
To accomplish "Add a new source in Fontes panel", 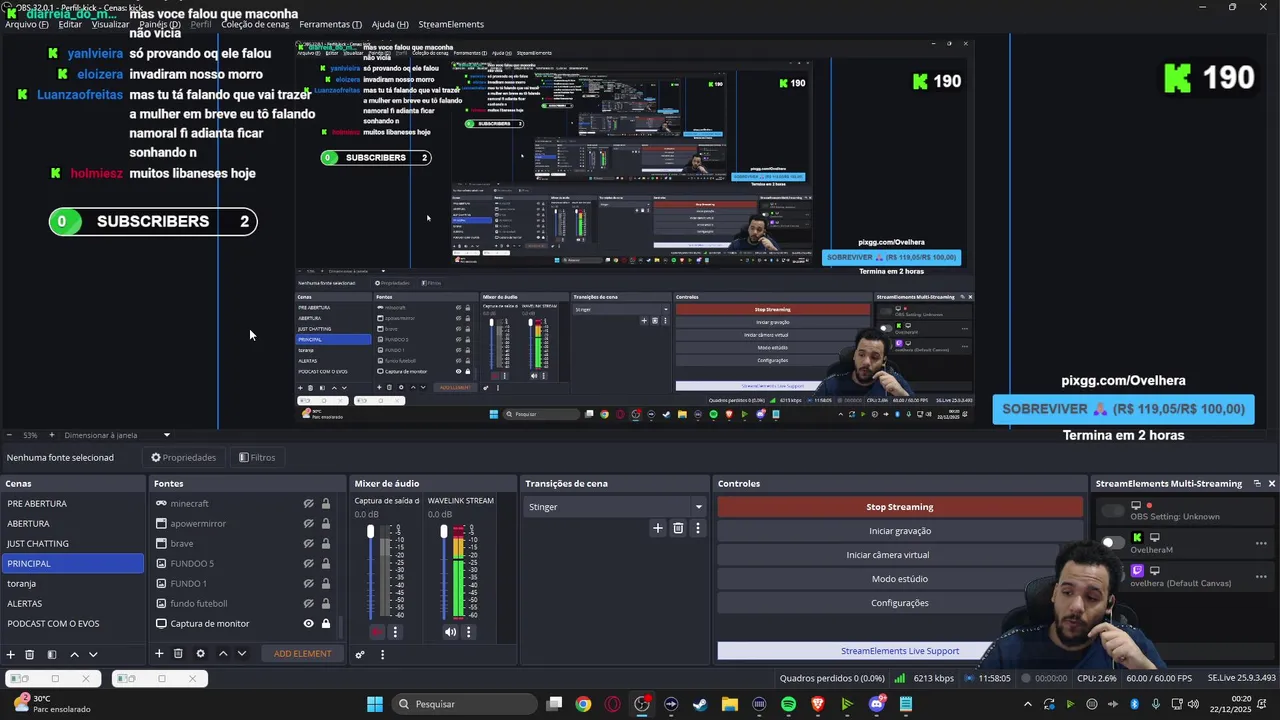I will pyautogui.click(x=159, y=654).
